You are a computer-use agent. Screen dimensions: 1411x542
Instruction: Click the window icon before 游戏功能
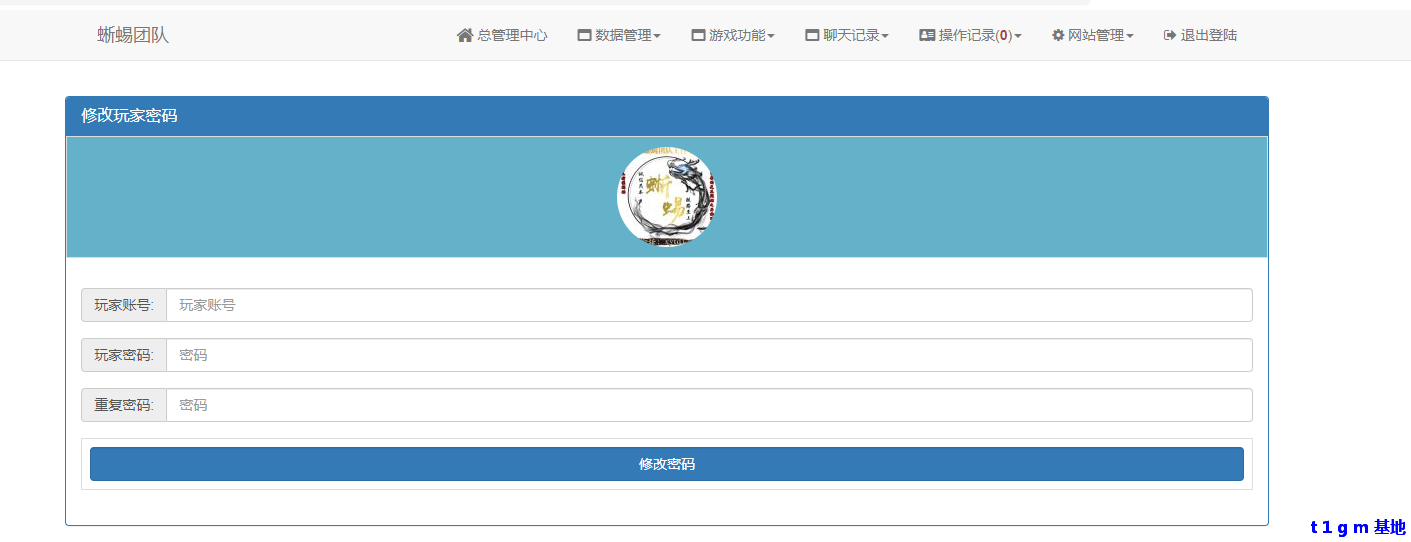(699, 35)
